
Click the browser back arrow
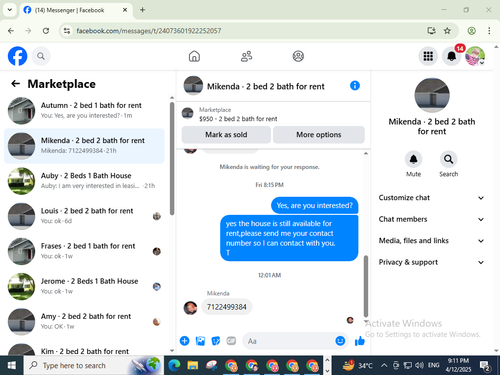click(11, 31)
